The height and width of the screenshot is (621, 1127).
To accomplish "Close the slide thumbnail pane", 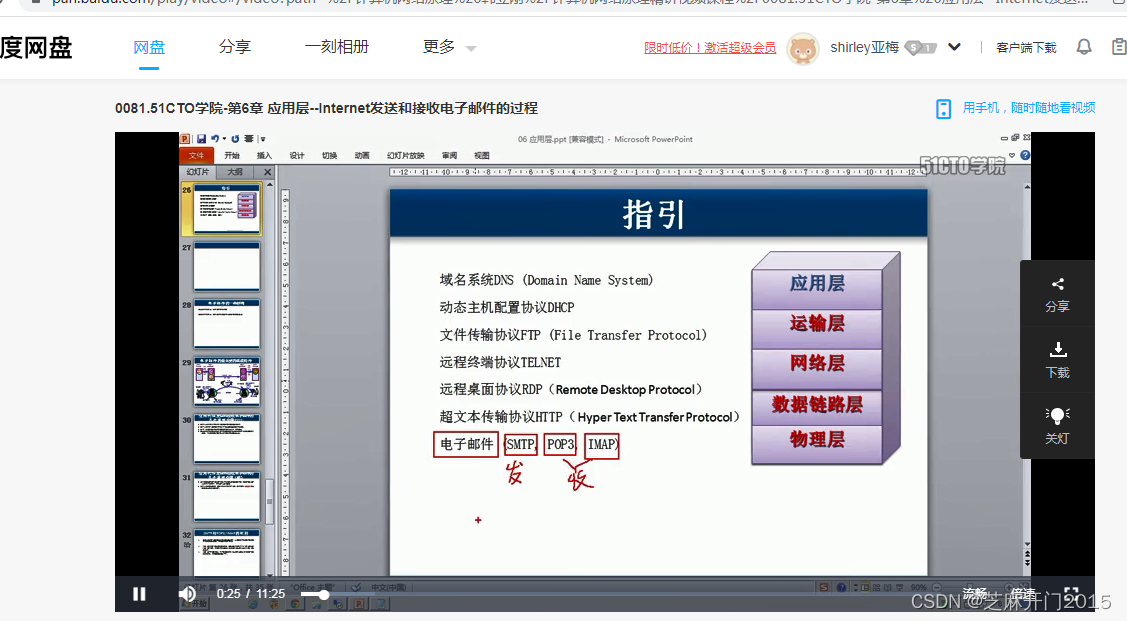I will click(x=267, y=172).
